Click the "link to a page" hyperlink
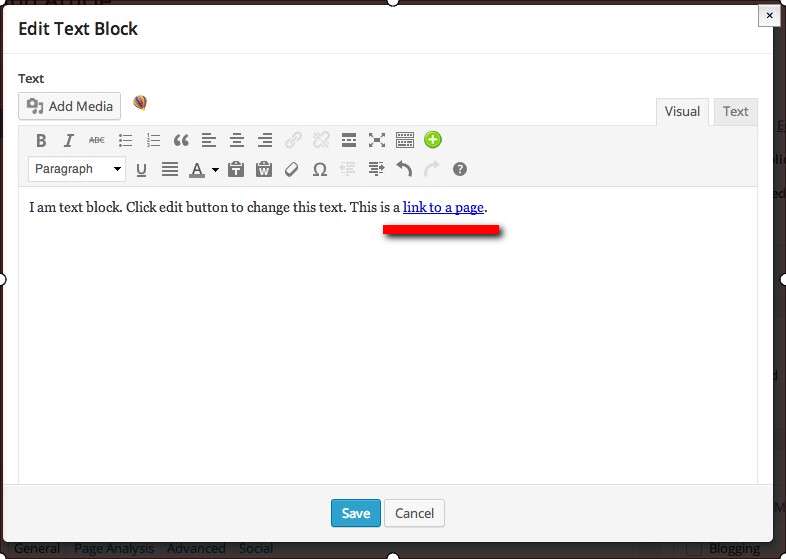 click(x=443, y=207)
